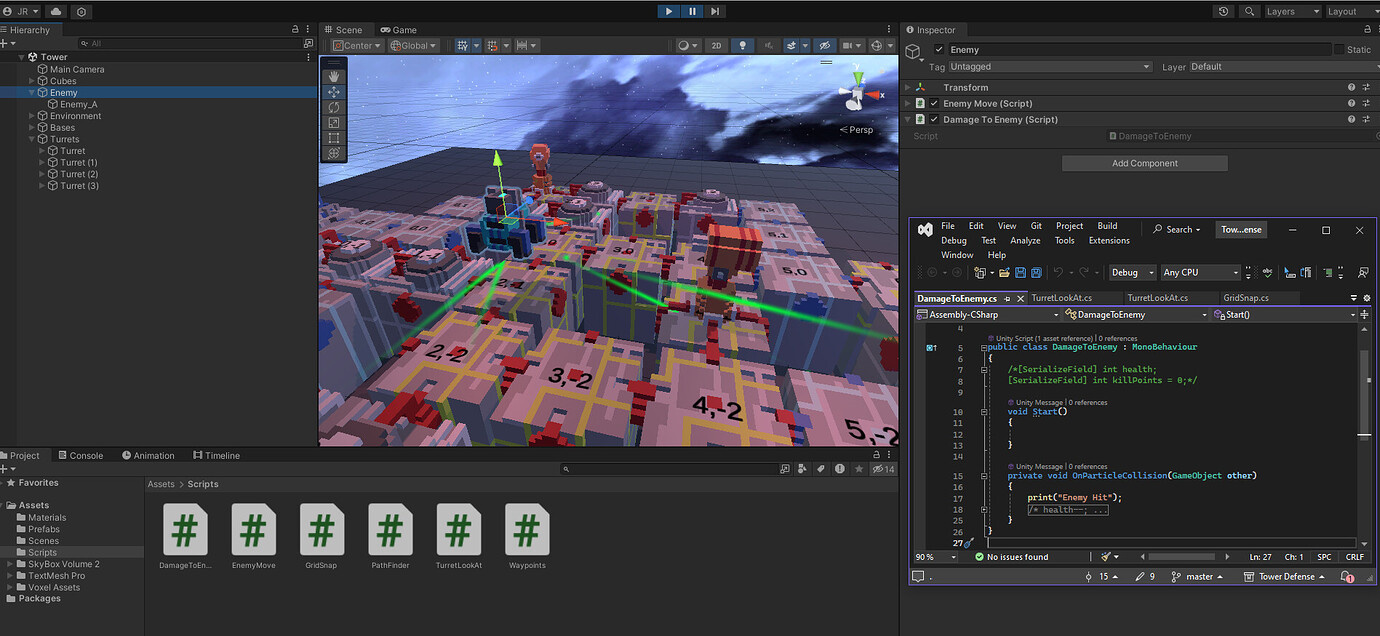Click Save All in Visual Studio toolbar
Screen dimensions: 1380x636
click(1036, 272)
